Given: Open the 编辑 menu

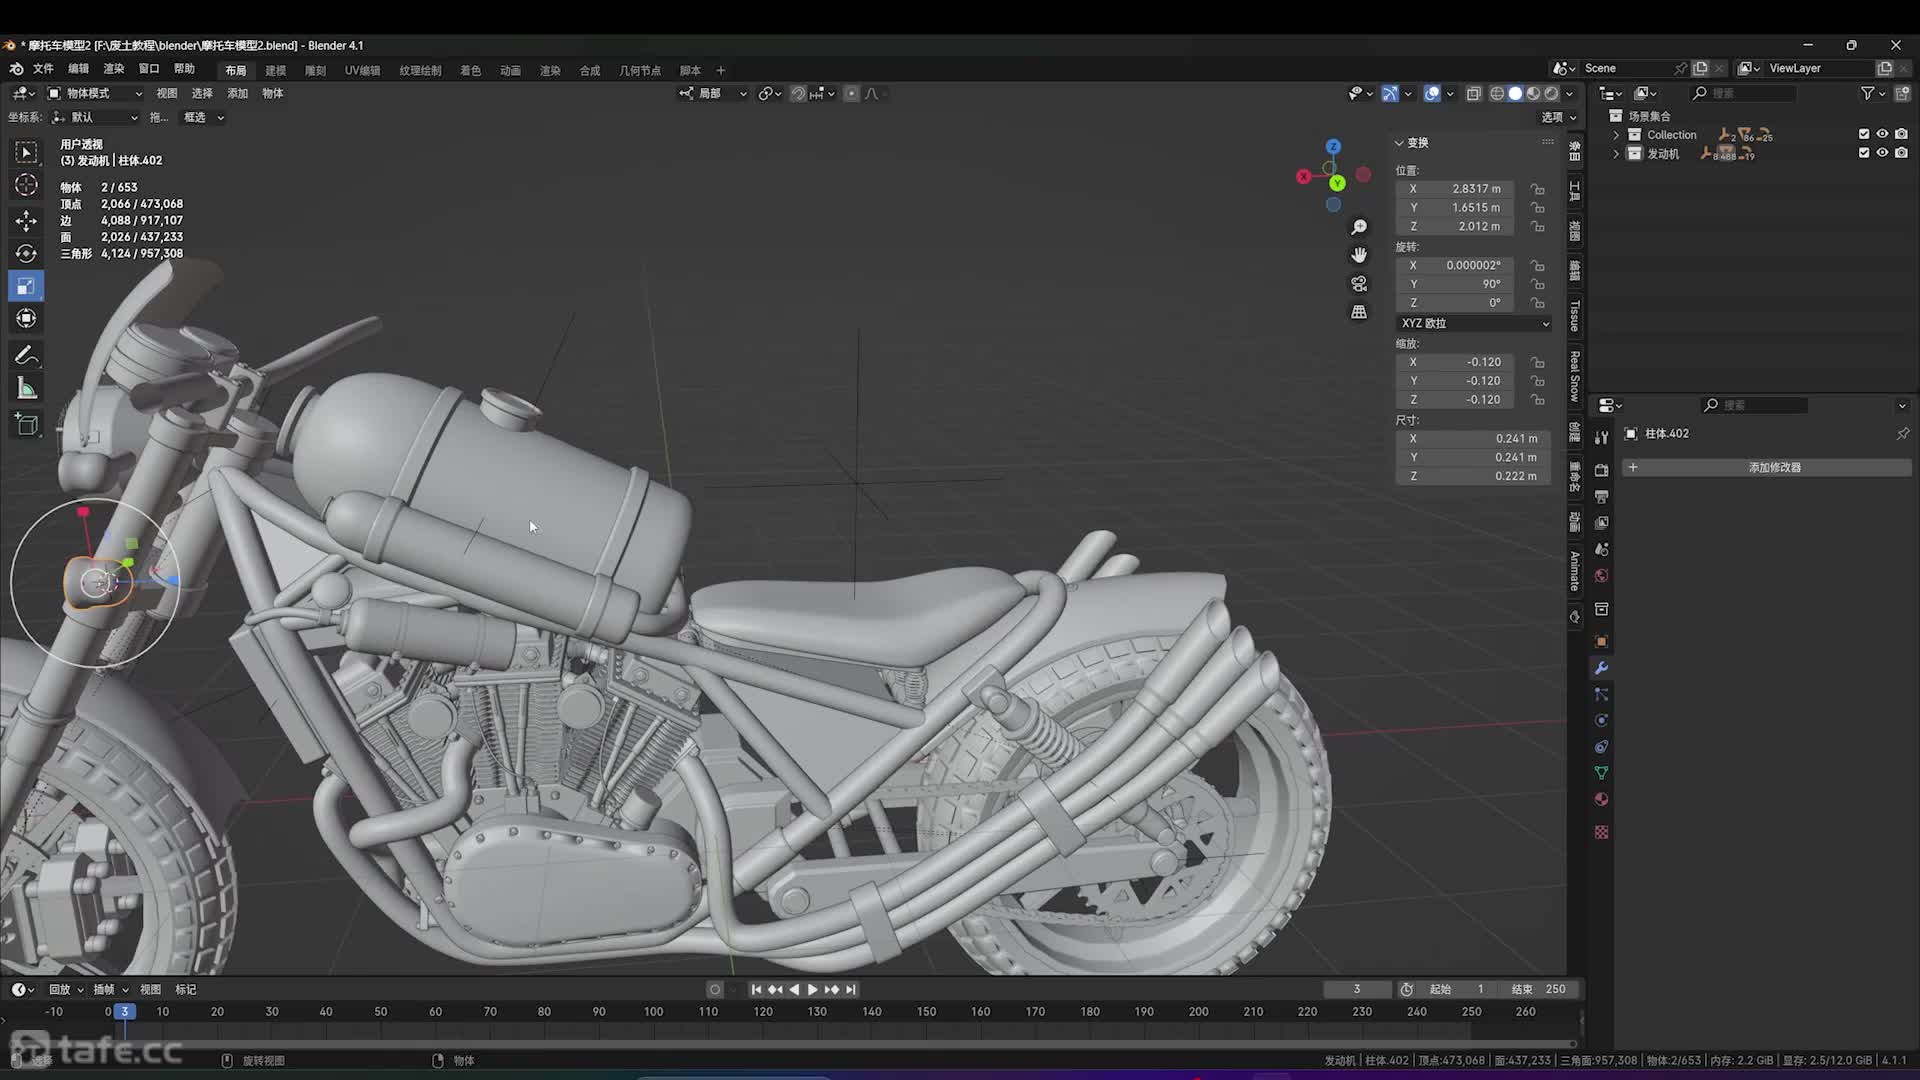Looking at the screenshot, I should (78, 69).
